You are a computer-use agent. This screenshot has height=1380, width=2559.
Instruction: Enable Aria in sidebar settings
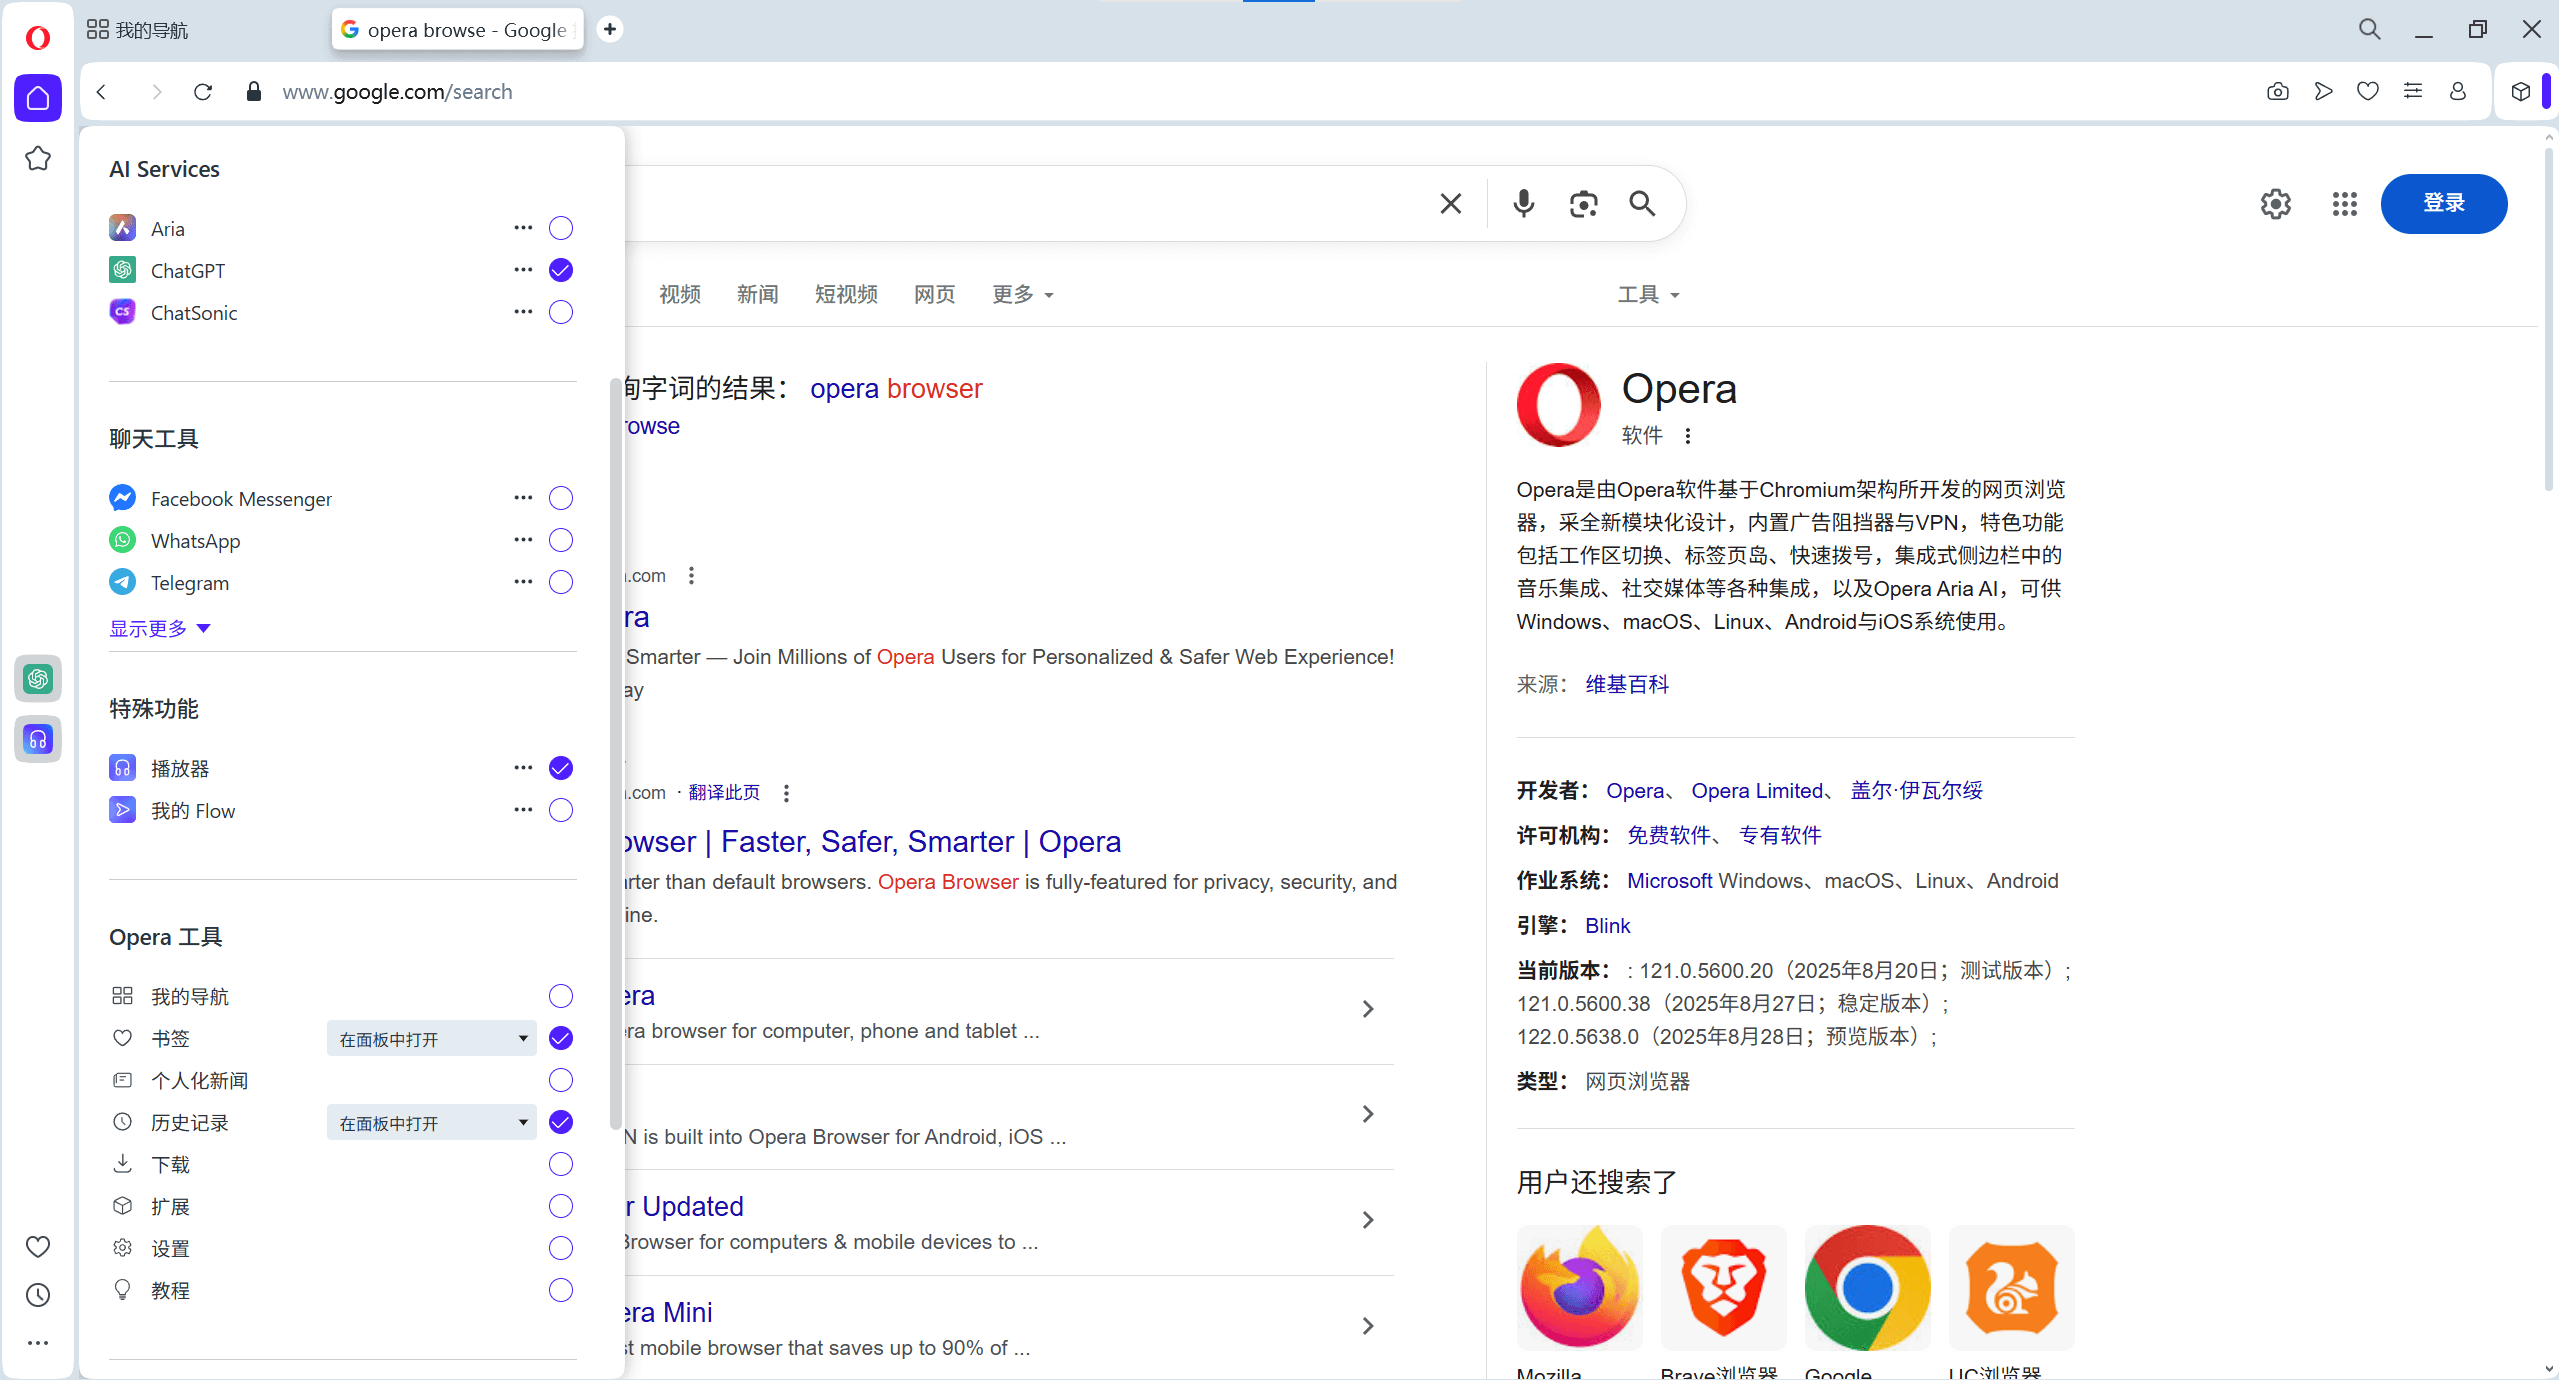pos(561,228)
